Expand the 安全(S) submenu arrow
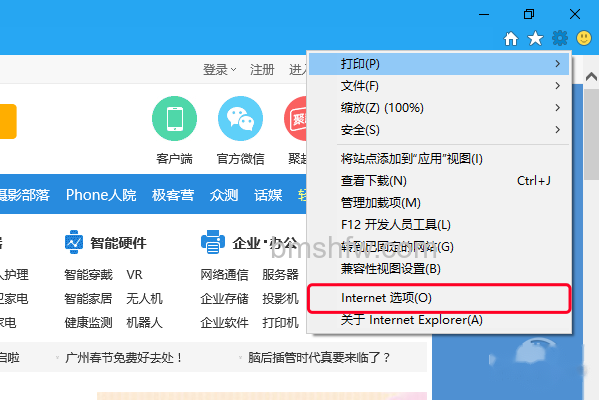 pyautogui.click(x=558, y=130)
